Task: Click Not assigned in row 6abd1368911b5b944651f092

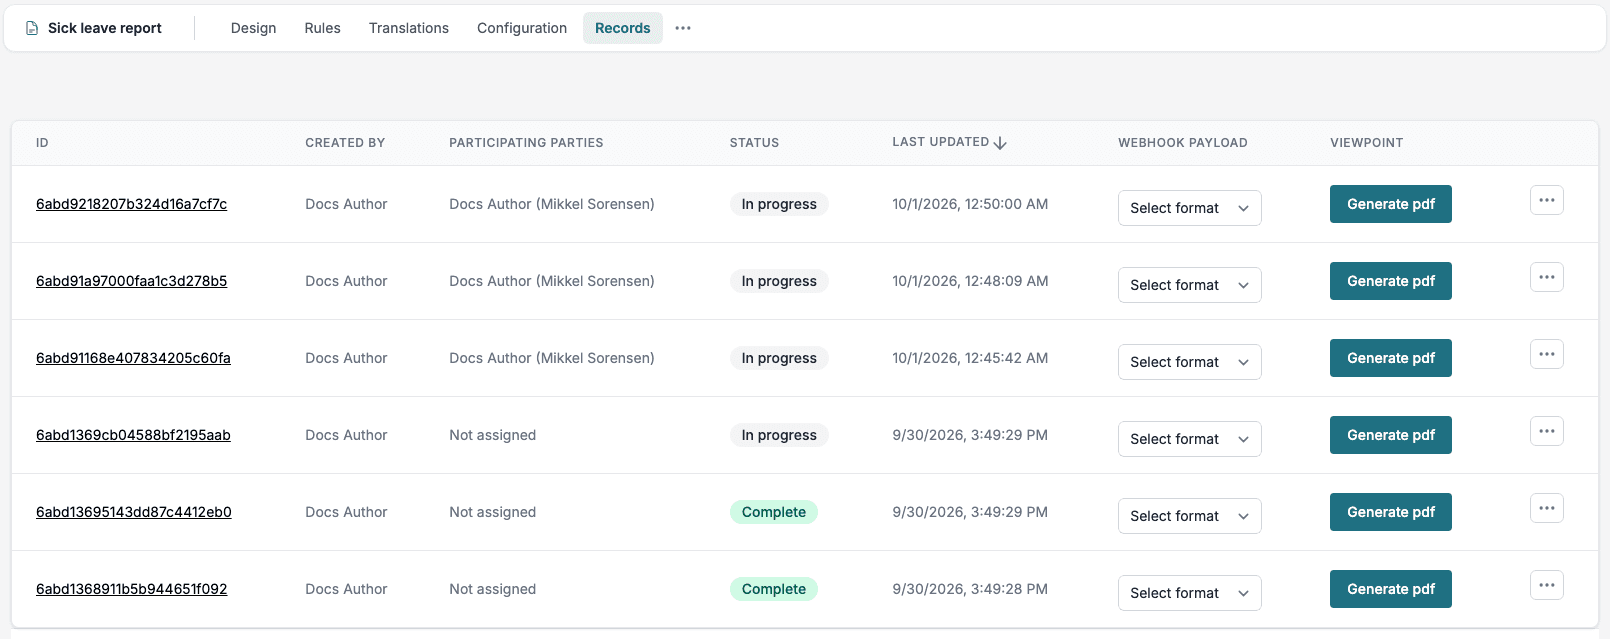Action: coord(493,589)
